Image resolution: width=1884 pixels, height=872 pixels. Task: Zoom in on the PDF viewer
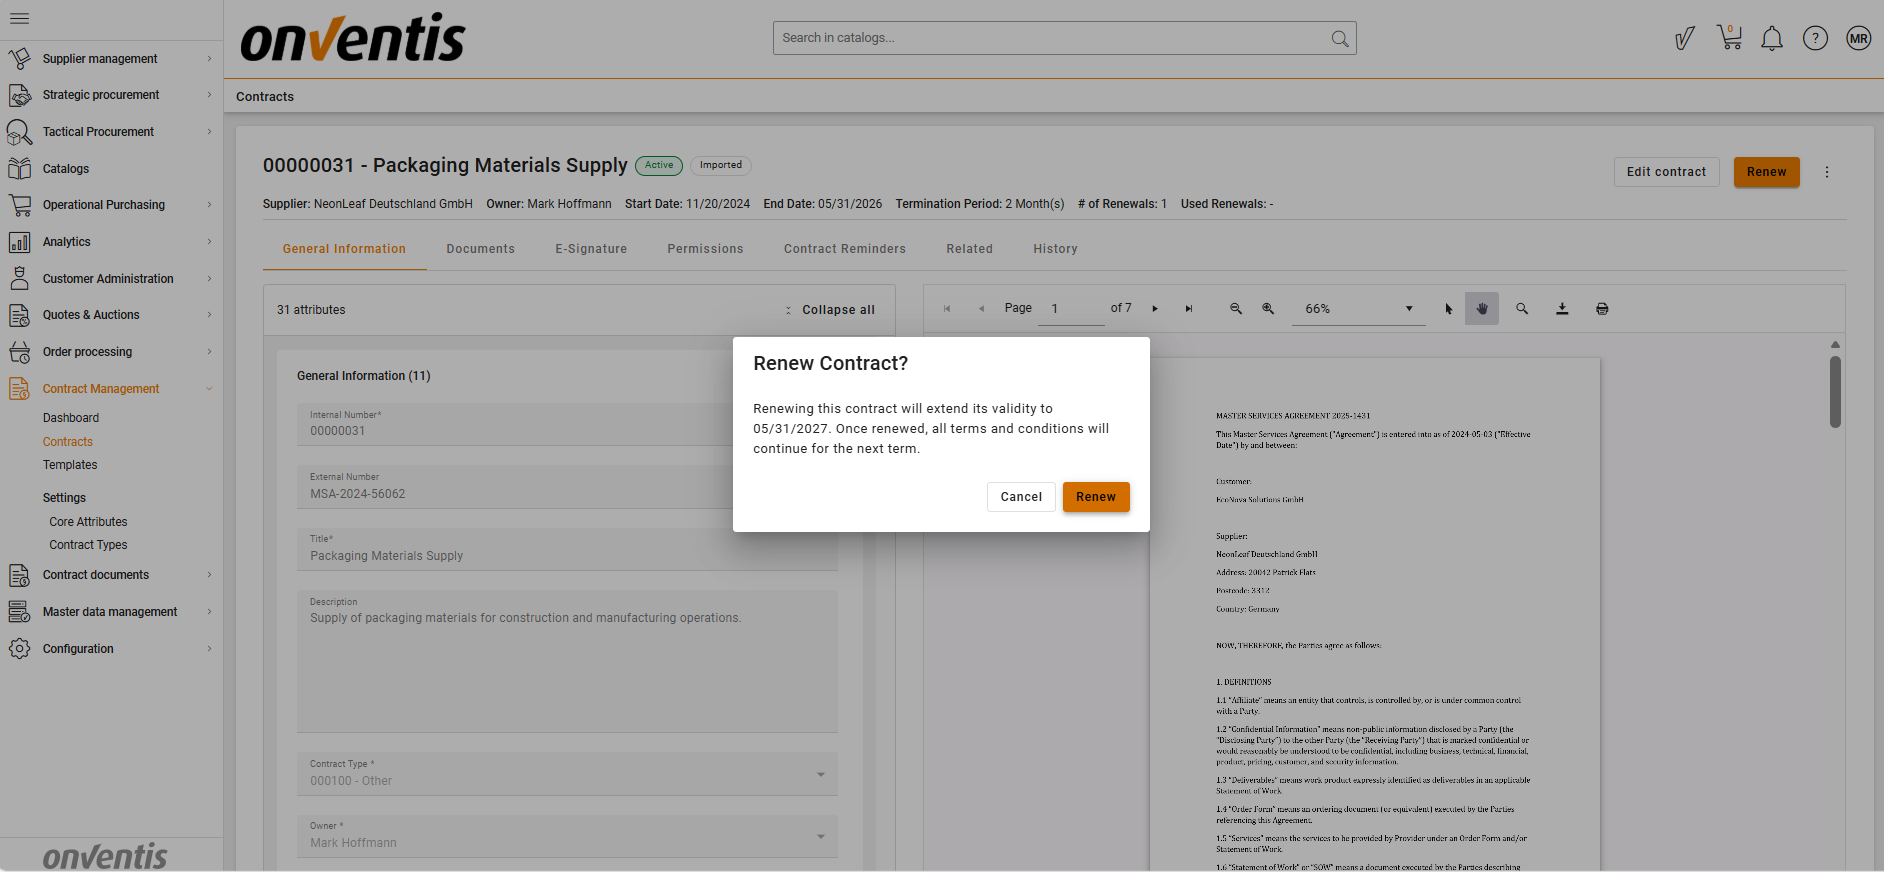(1267, 309)
